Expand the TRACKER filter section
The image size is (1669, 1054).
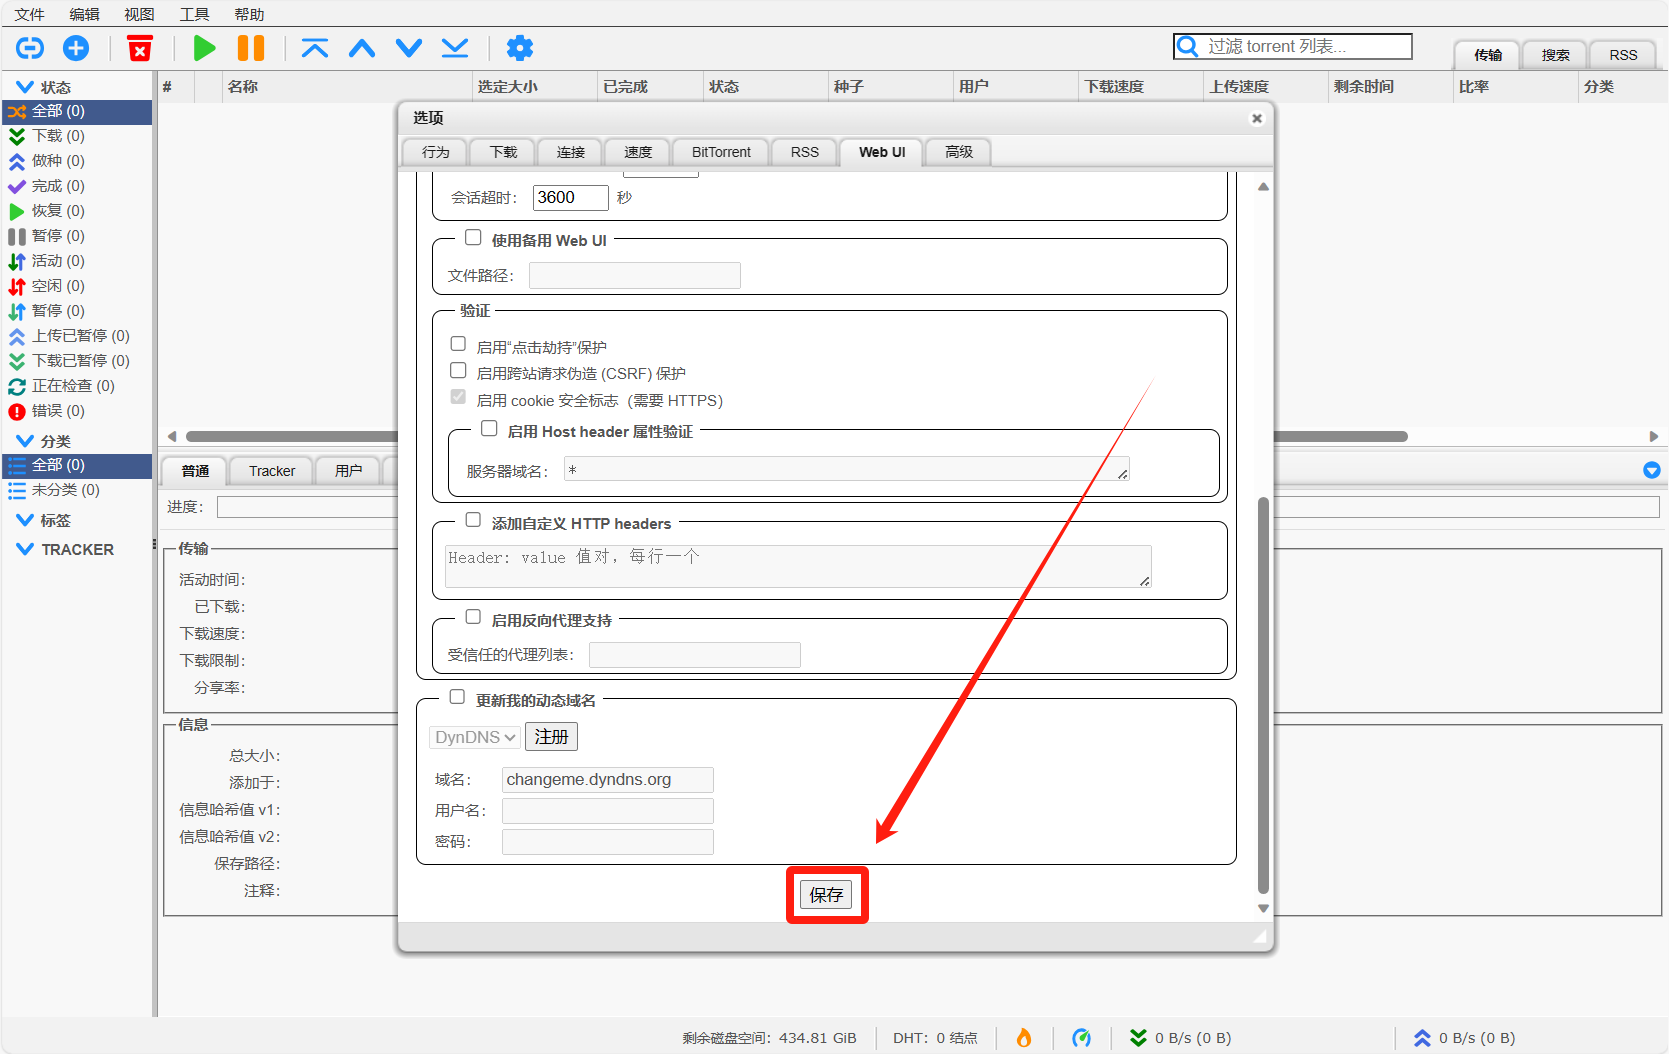(25, 549)
